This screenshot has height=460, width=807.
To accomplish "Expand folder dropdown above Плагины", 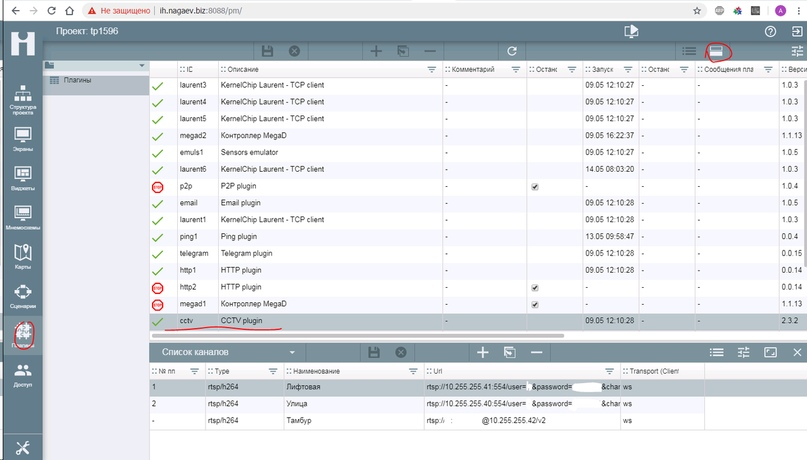I will [x=142, y=65].
